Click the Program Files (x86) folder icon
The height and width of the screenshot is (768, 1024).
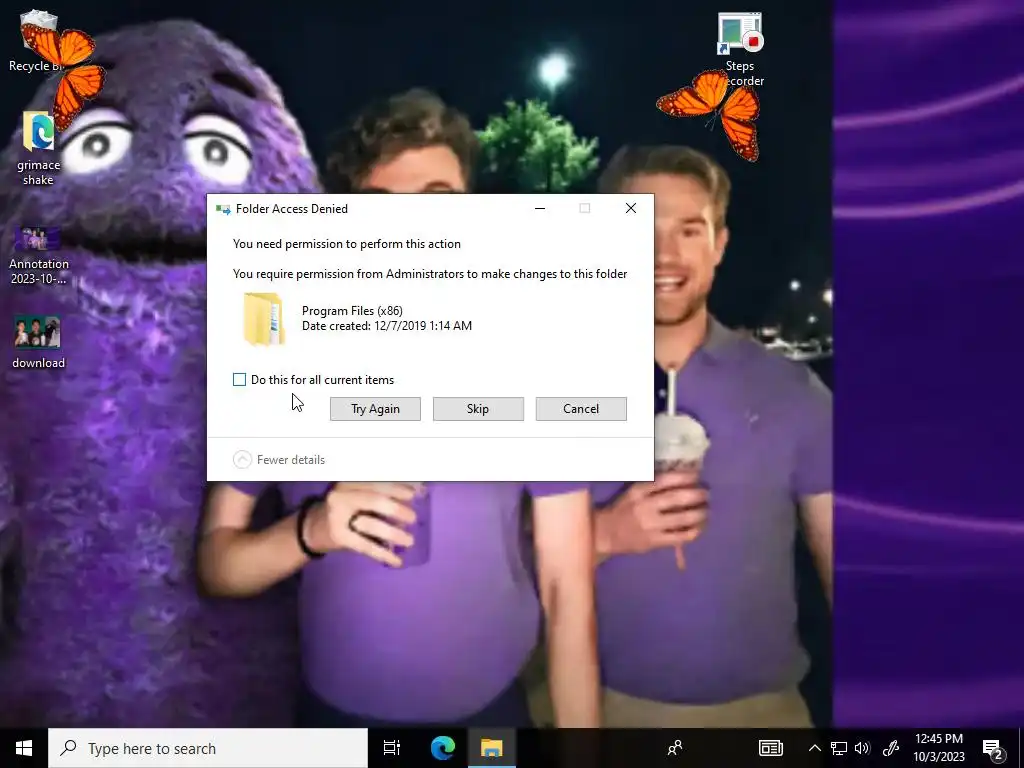click(x=264, y=319)
